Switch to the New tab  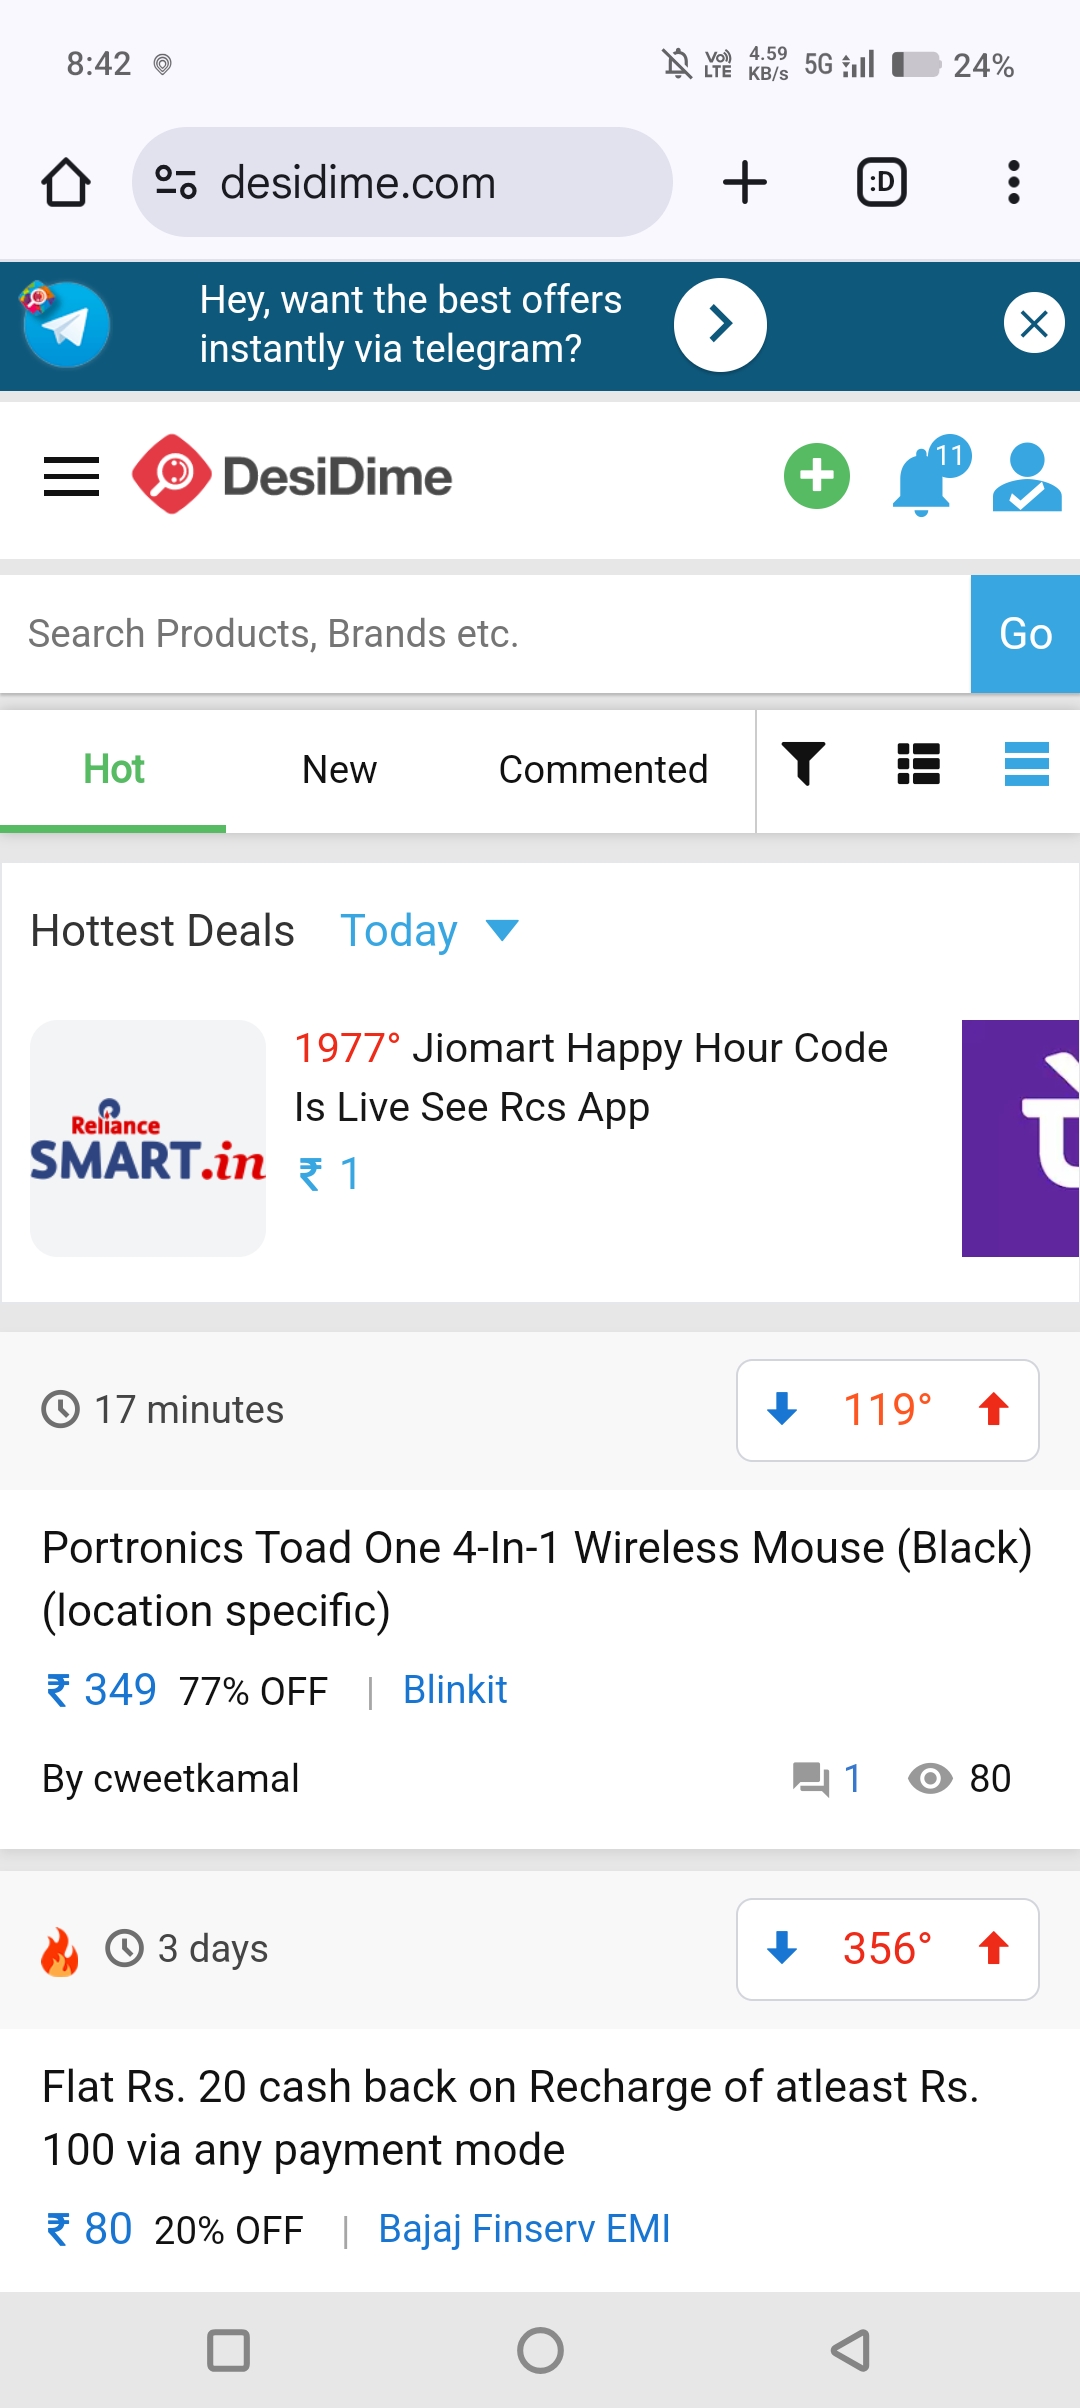(x=339, y=770)
